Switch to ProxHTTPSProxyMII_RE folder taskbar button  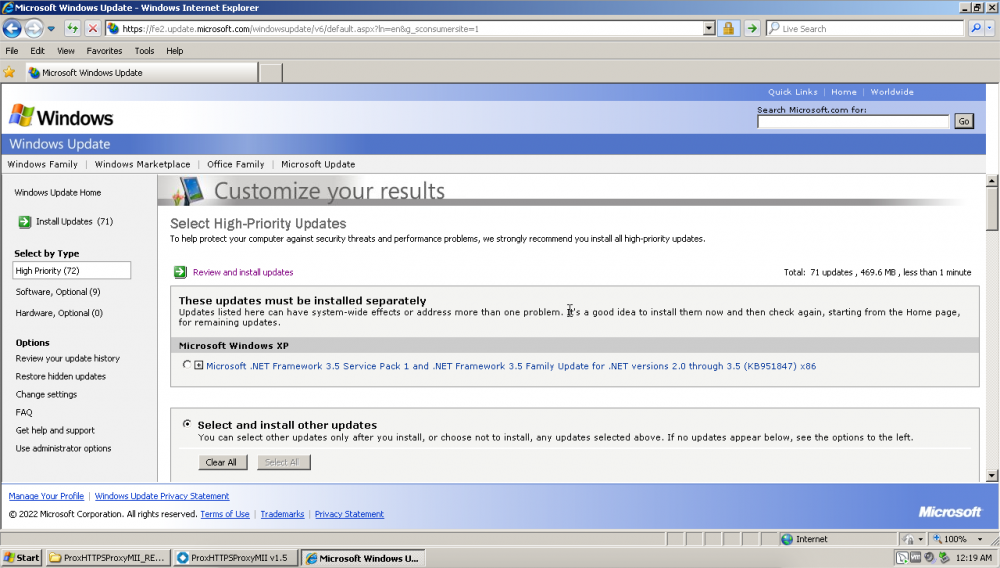(x=108, y=558)
